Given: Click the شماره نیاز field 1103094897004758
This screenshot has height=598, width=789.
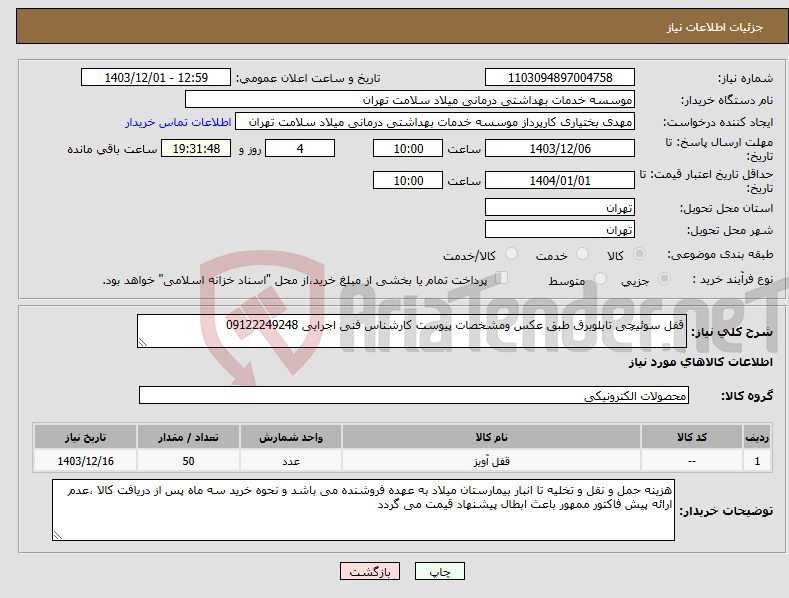Looking at the screenshot, I should coord(560,78).
